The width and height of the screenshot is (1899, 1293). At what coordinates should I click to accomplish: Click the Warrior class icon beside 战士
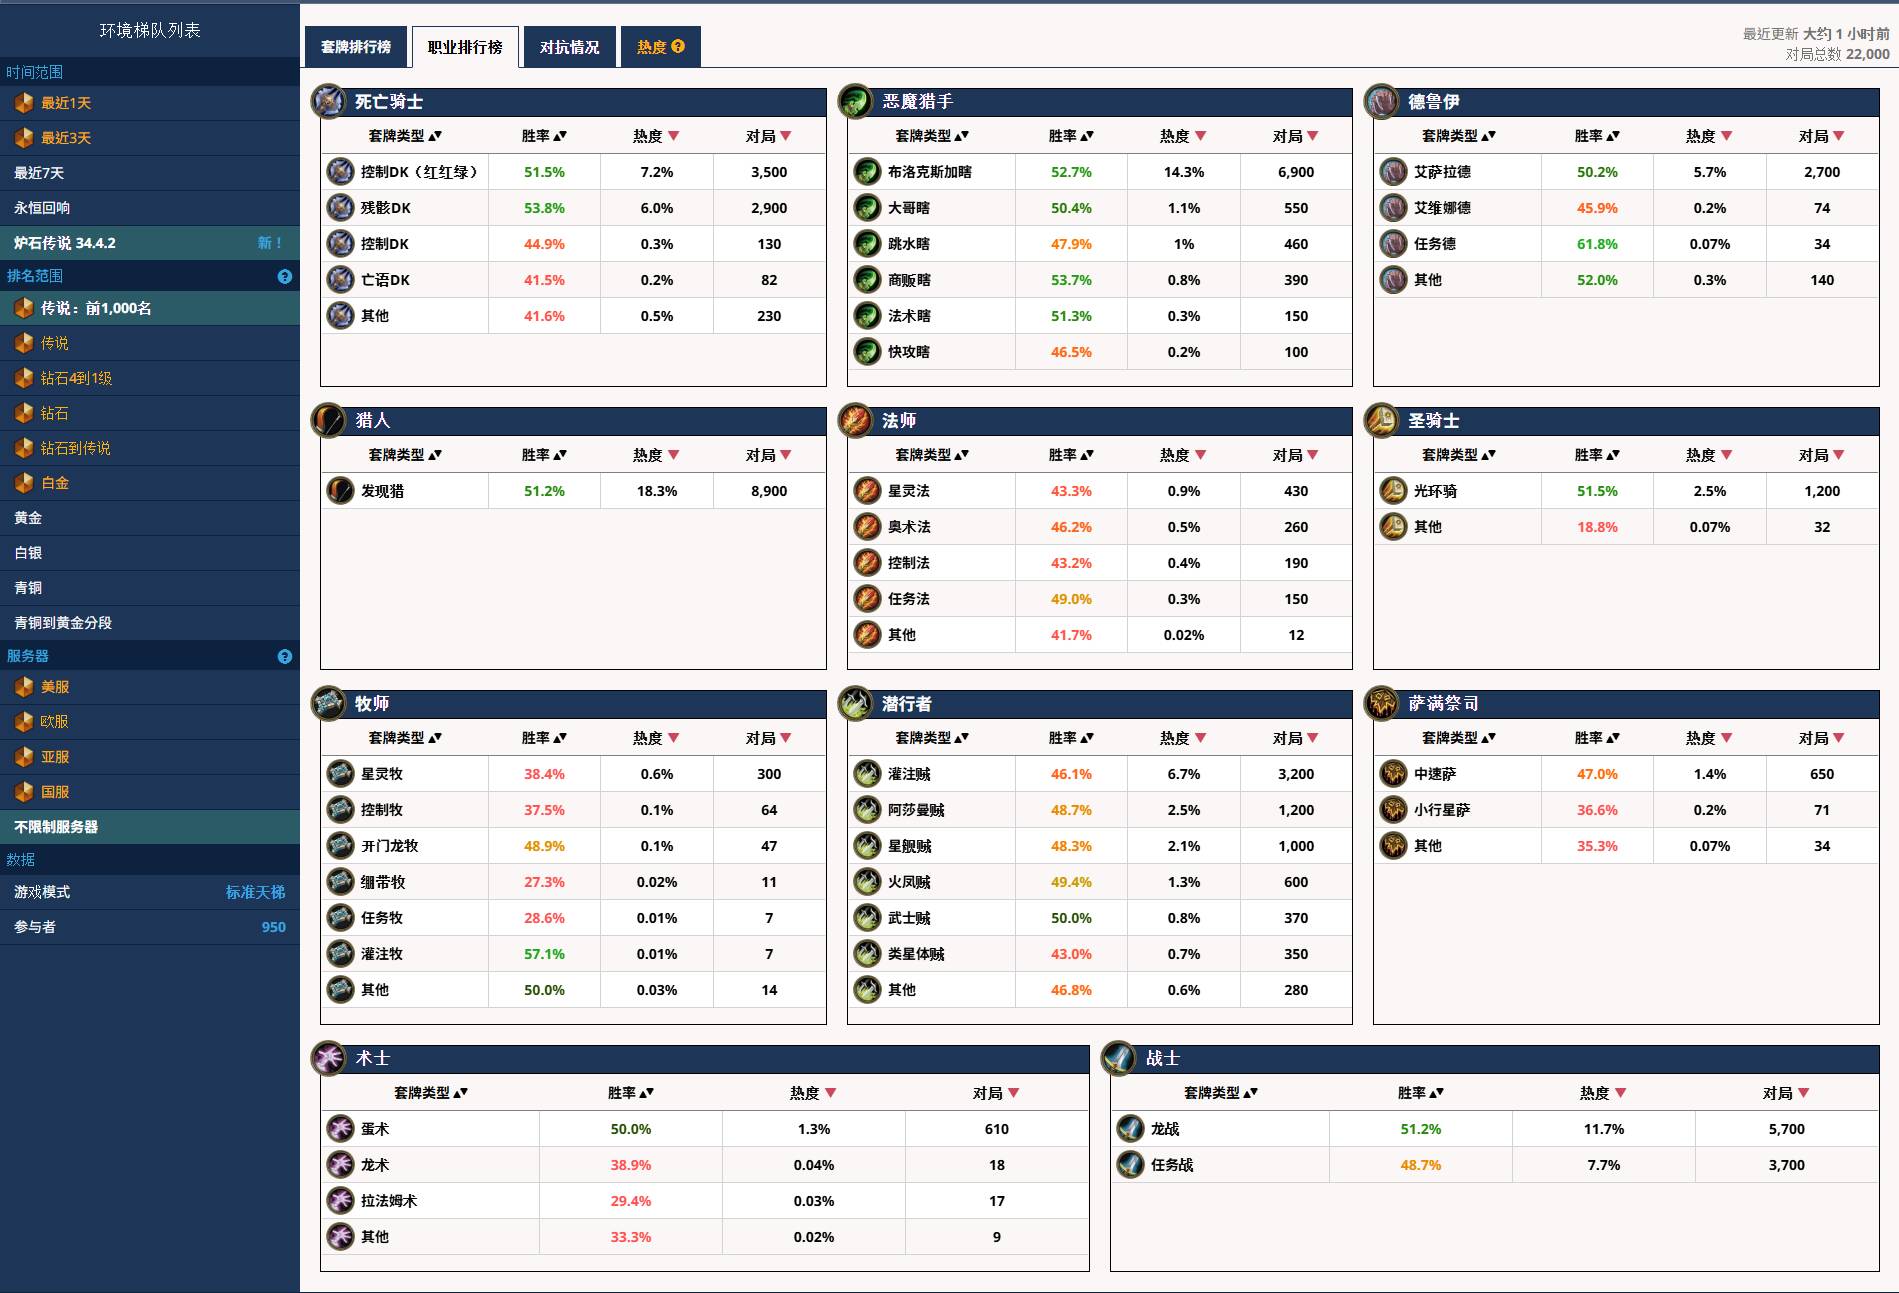1118,1058
